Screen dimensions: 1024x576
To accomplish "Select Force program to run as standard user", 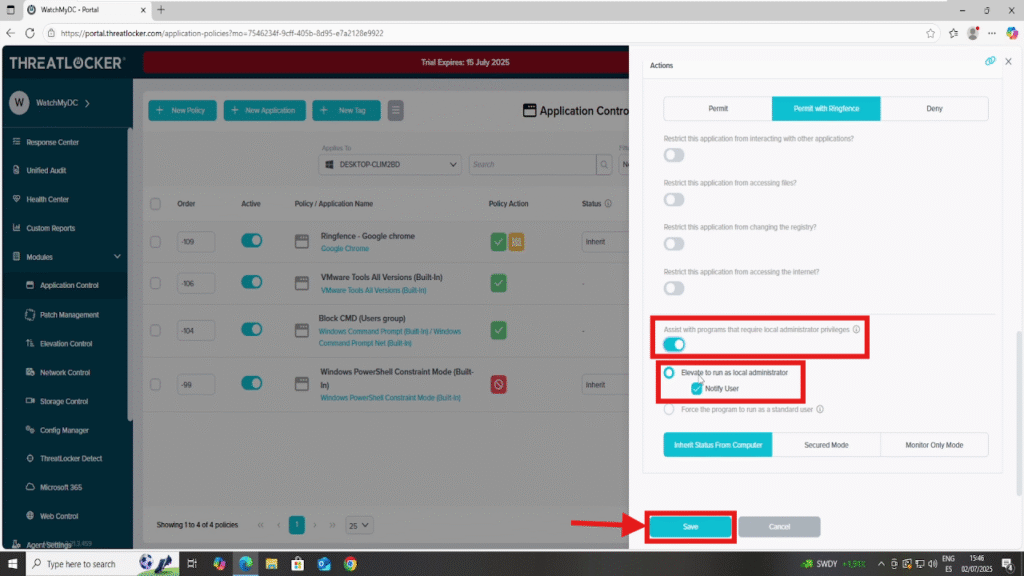I will coord(669,409).
